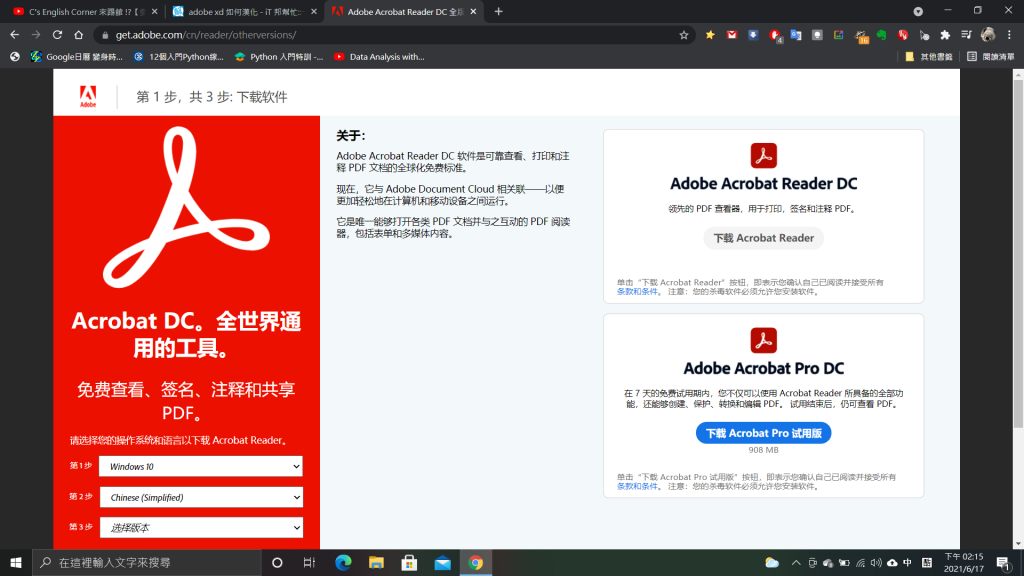The width and height of the screenshot is (1024, 576).
Task: Open 条款和条件 link in Reader card
Action: point(637,292)
